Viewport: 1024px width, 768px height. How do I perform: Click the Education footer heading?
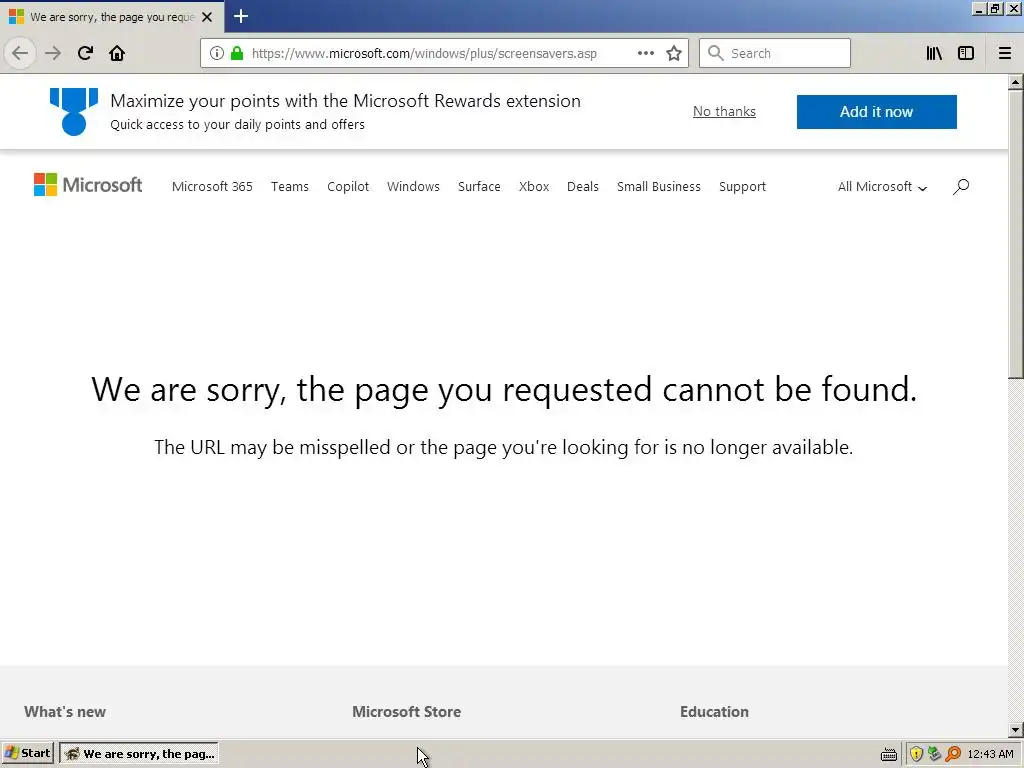[714, 712]
